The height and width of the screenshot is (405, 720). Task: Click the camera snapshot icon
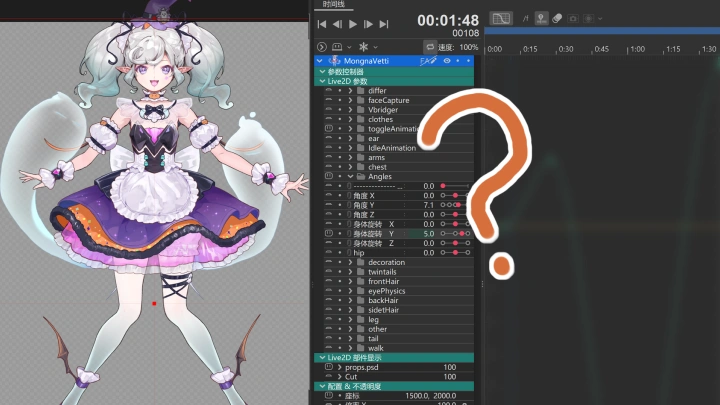(x=573, y=19)
